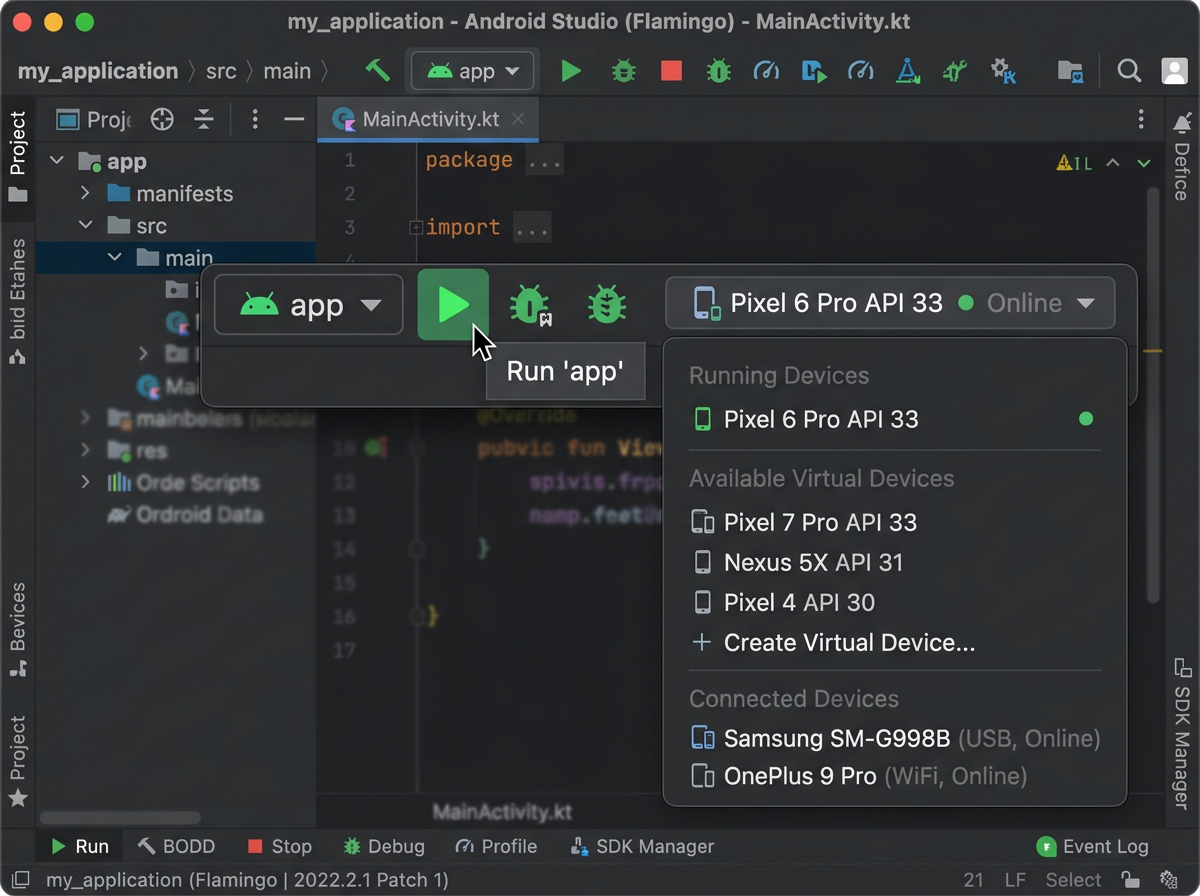
Task: Click the LF line separator in the status bar
Action: pos(1015,880)
